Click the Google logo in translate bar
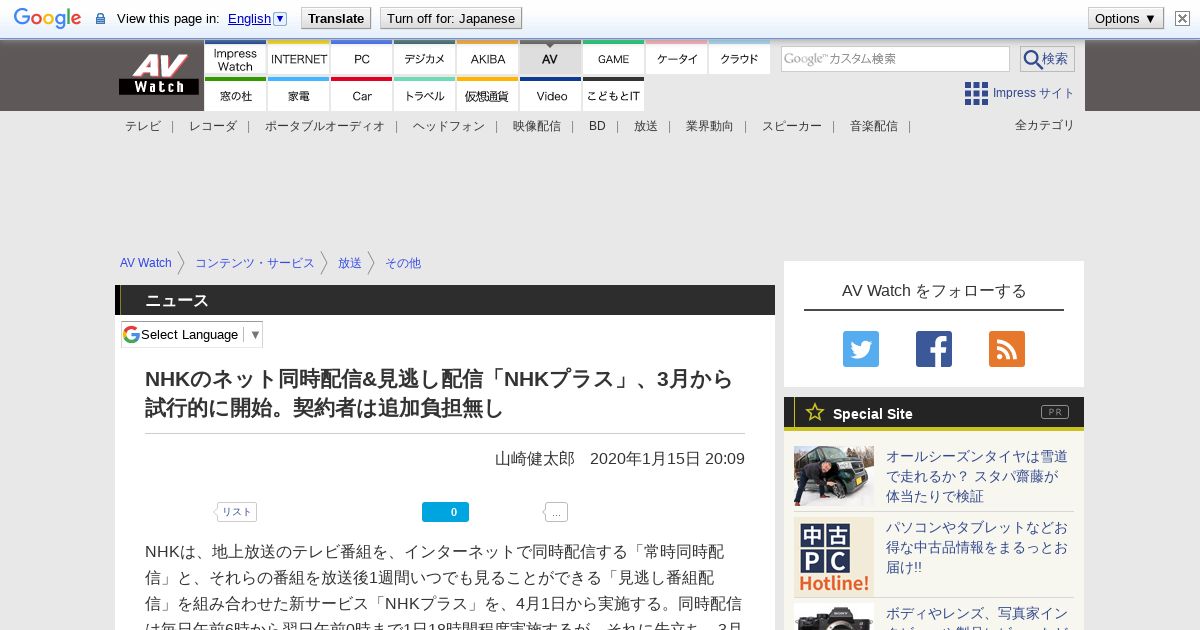This screenshot has height=630, width=1200. tap(47, 18)
